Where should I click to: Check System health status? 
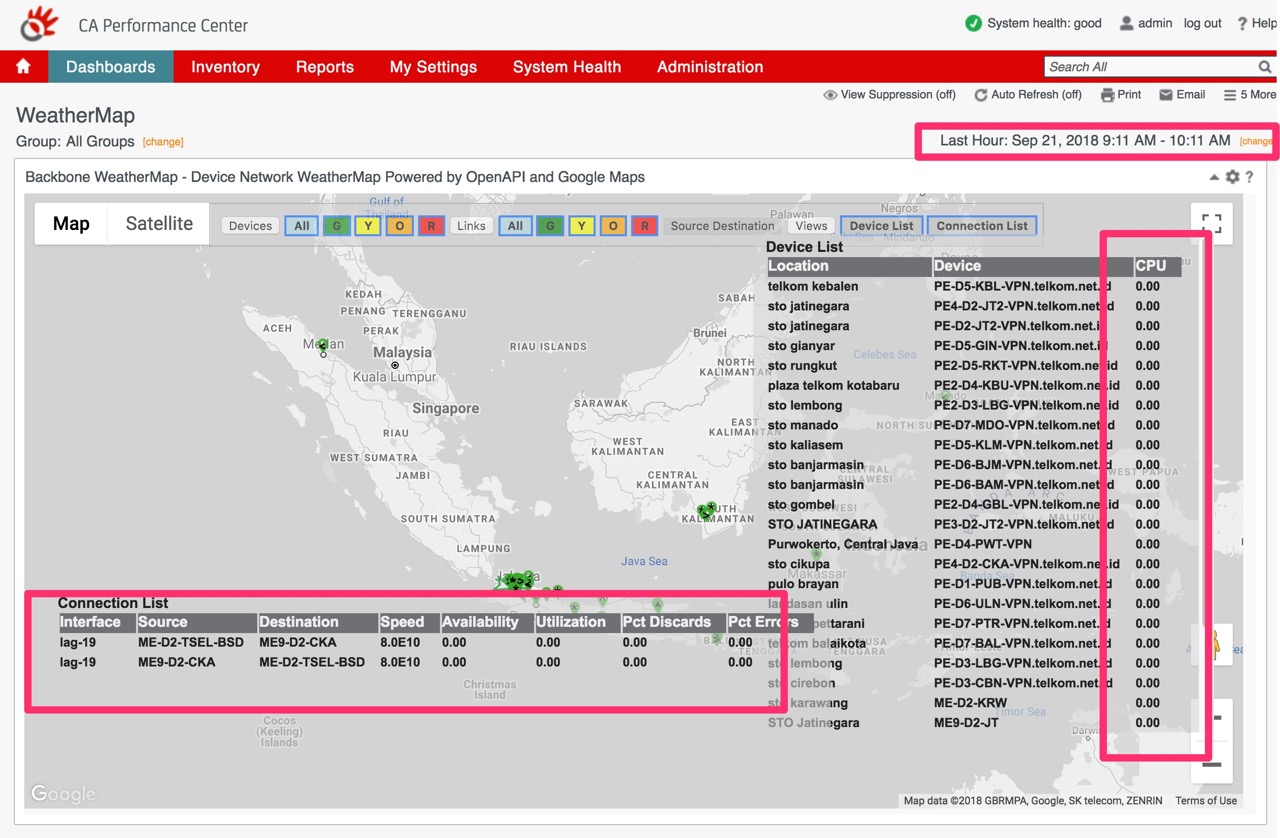1033,23
